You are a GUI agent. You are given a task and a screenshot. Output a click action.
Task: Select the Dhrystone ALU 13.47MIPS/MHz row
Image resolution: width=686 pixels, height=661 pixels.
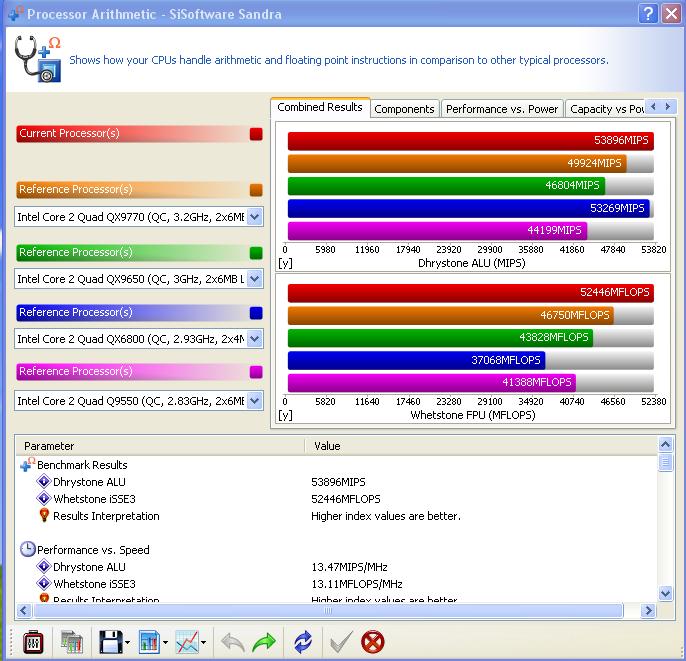pyautogui.click(x=336, y=567)
